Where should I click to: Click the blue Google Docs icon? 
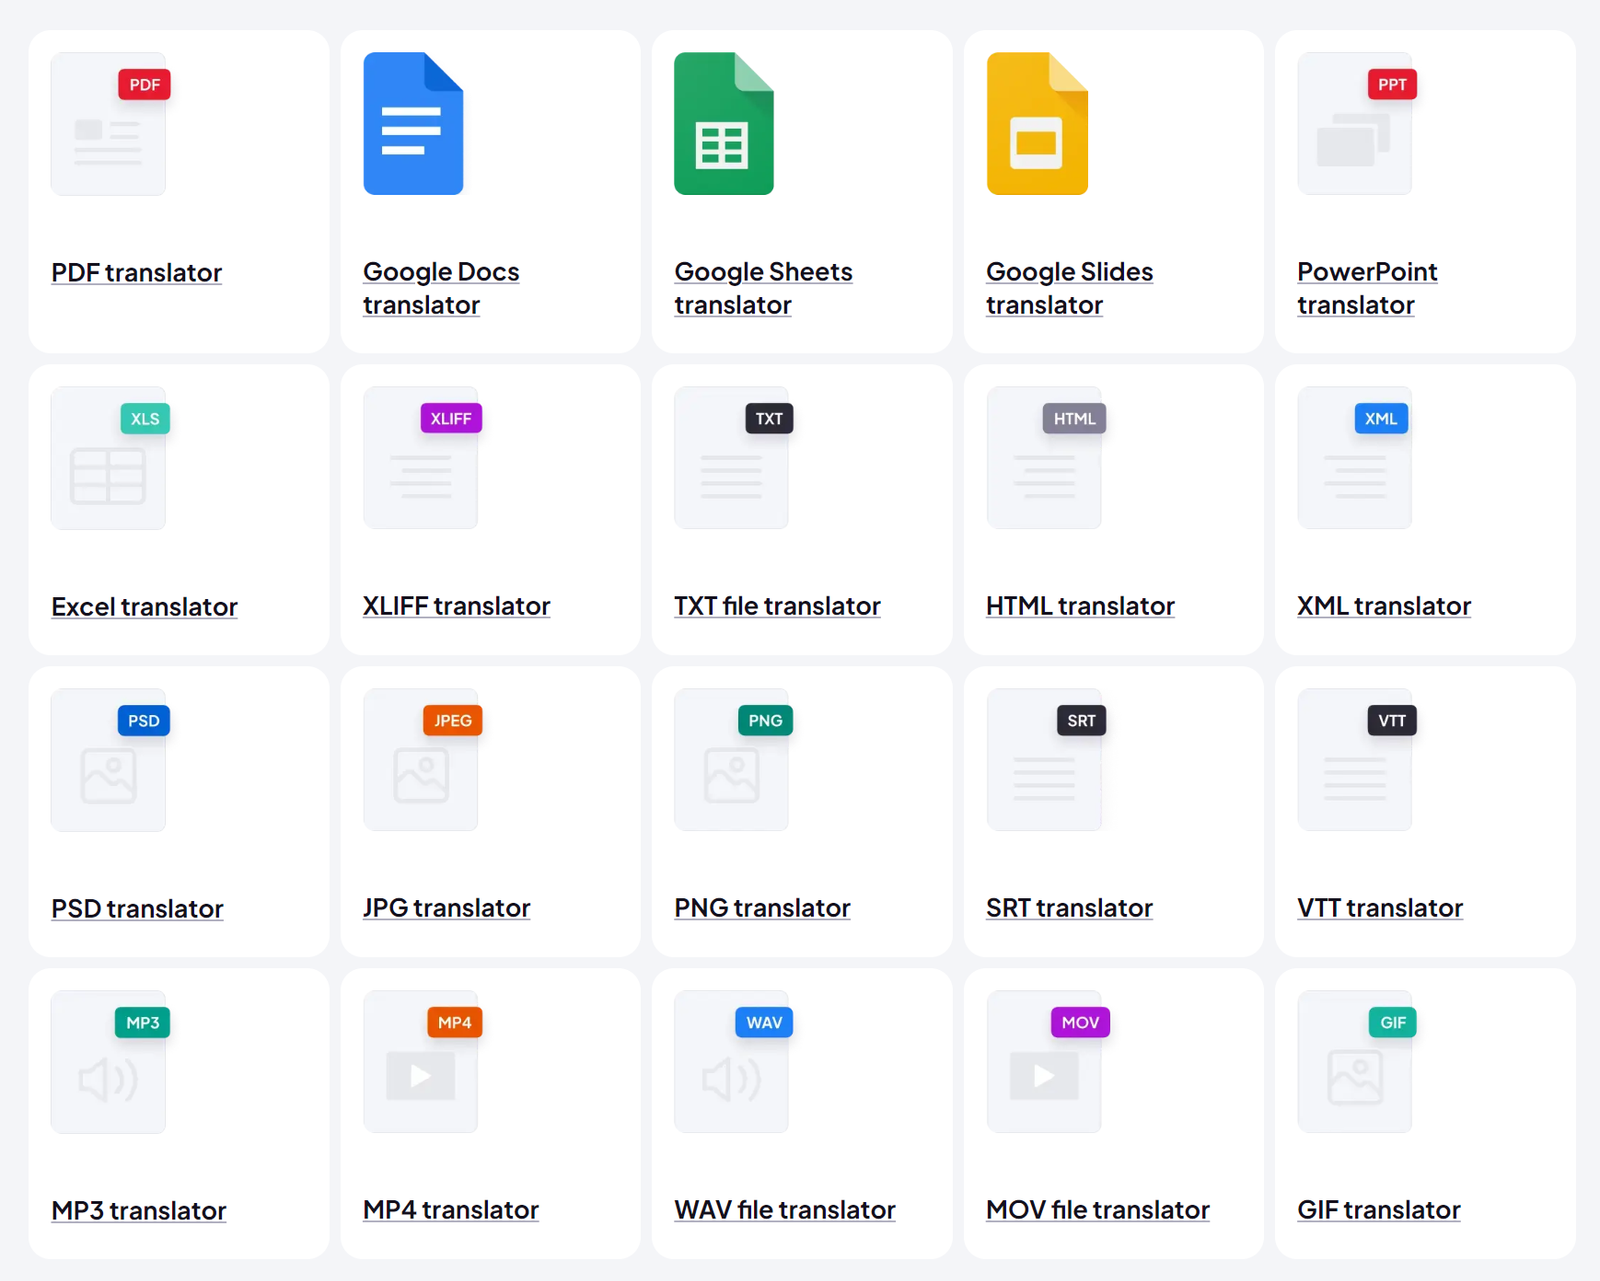pos(413,123)
